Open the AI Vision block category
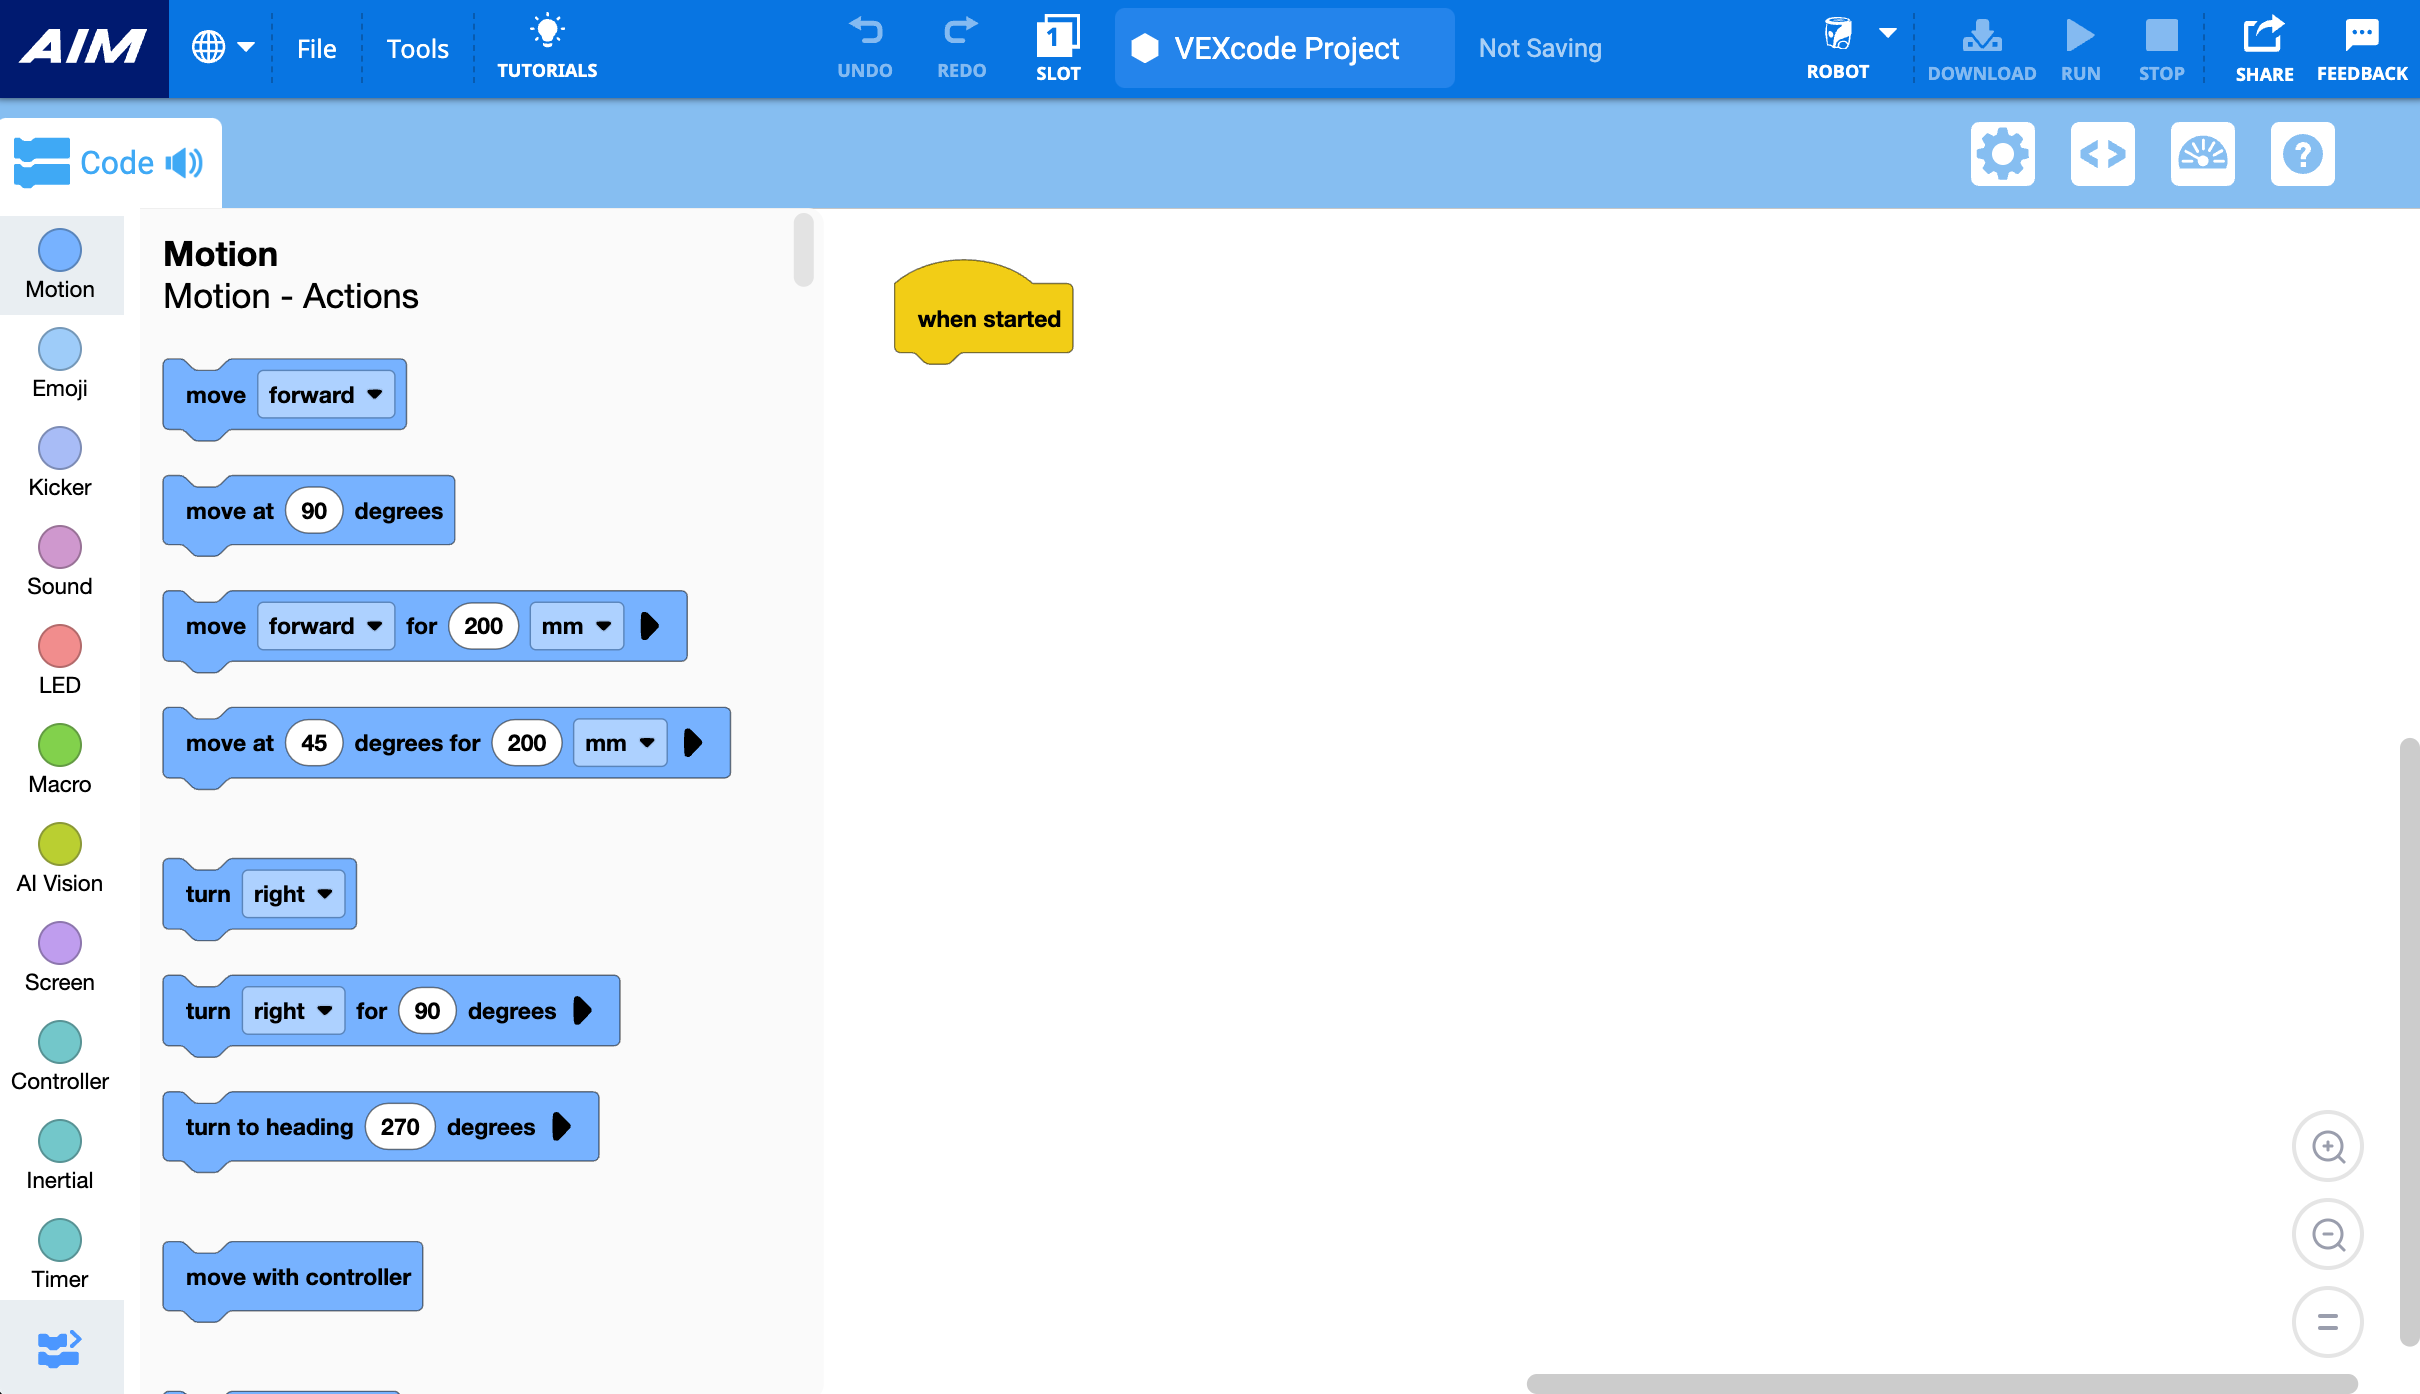This screenshot has width=2420, height=1394. pyautogui.click(x=59, y=856)
